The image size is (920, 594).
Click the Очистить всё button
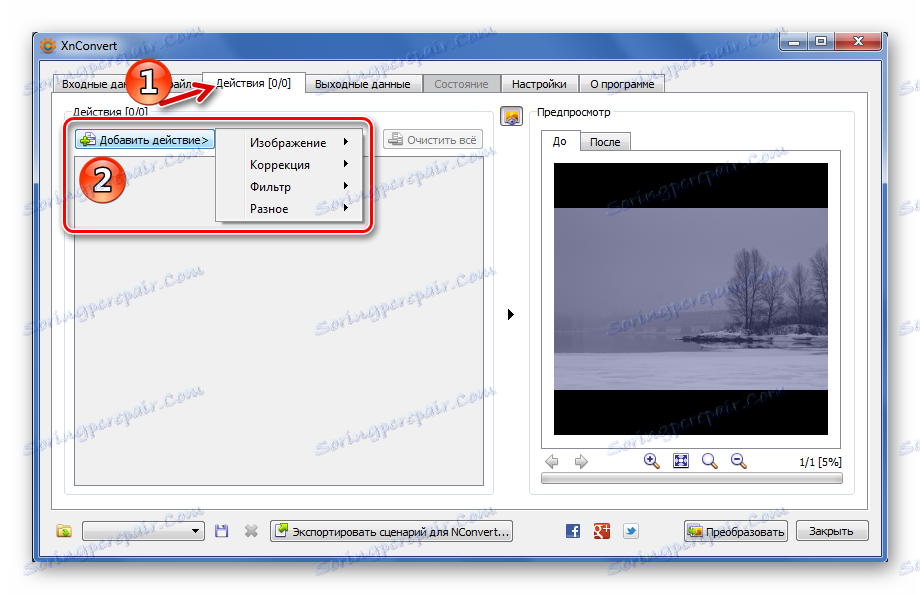[433, 140]
